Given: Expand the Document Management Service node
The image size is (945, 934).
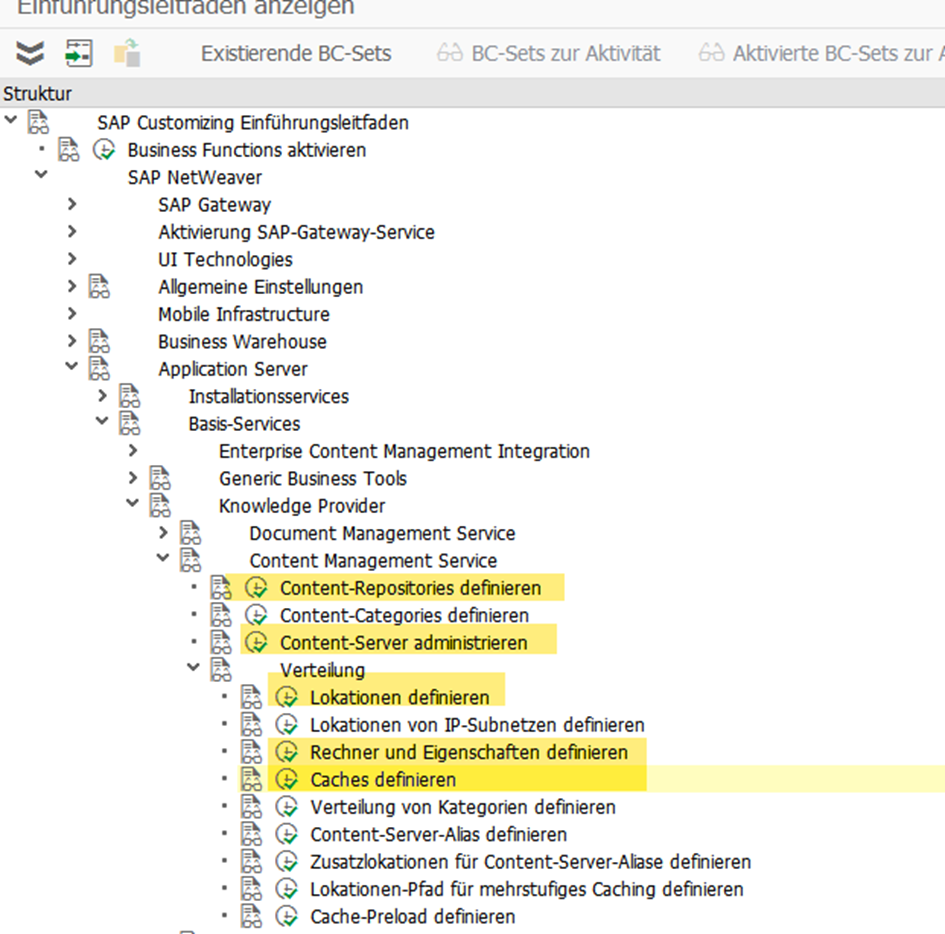Looking at the screenshot, I should [x=163, y=532].
